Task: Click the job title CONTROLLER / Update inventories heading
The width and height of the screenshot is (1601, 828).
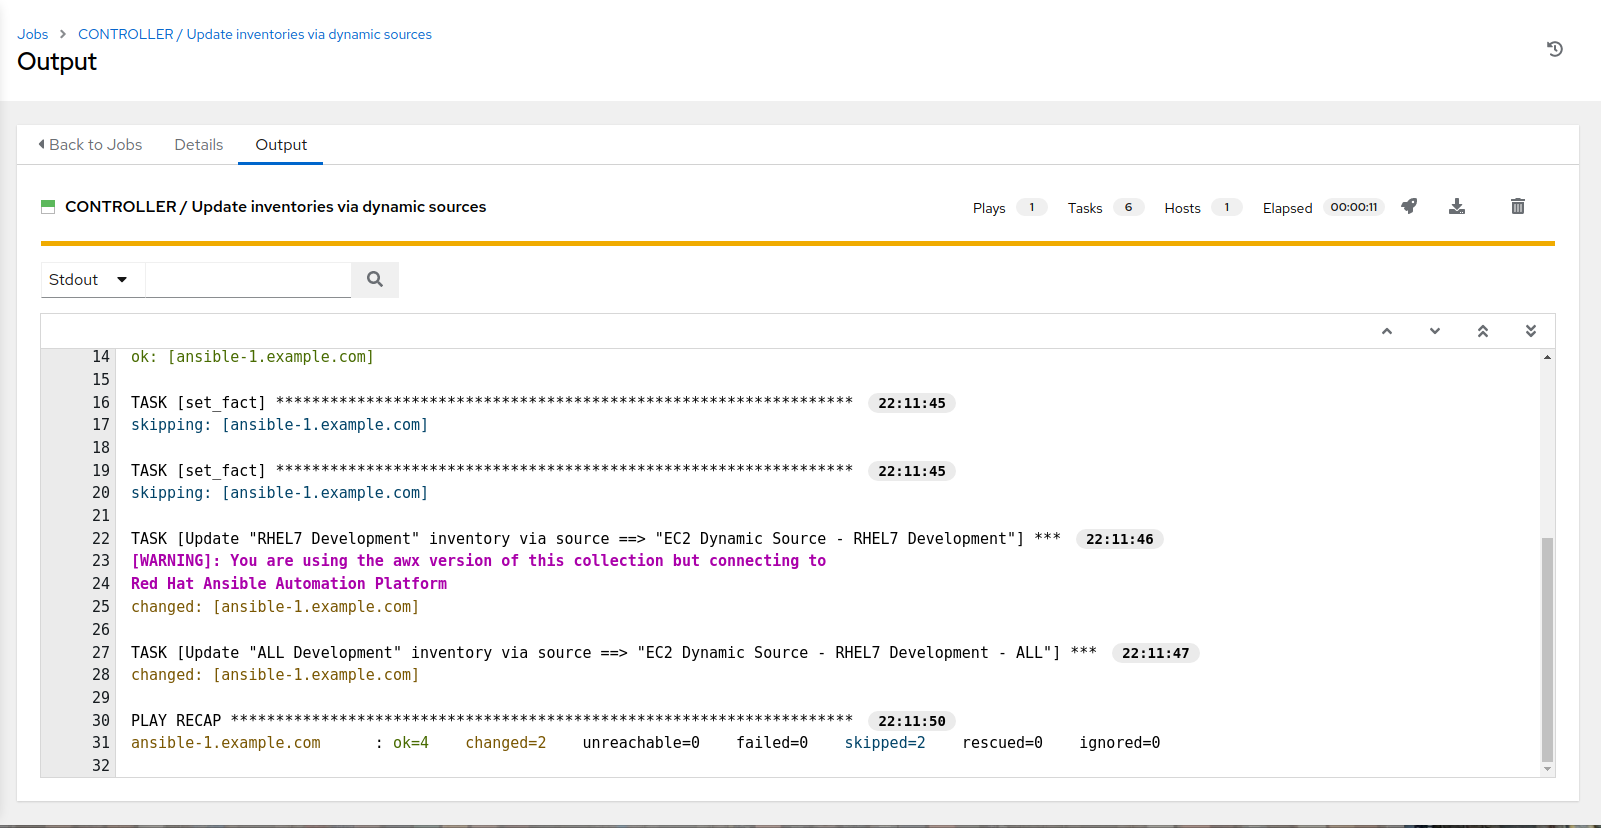Action: point(276,207)
